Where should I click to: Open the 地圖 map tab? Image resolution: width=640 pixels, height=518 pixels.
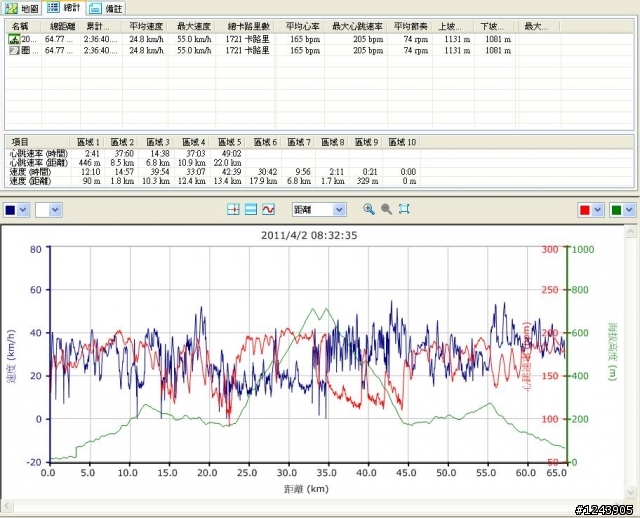pyautogui.click(x=21, y=8)
